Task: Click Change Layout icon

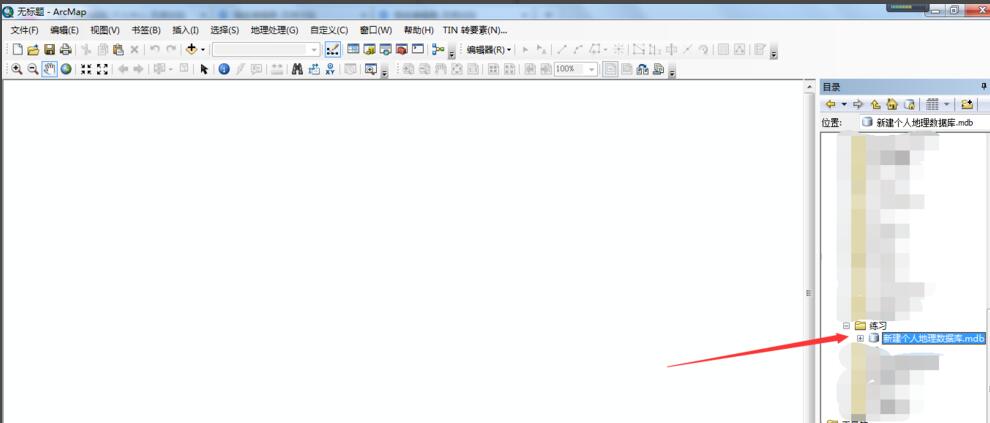Action: point(643,69)
